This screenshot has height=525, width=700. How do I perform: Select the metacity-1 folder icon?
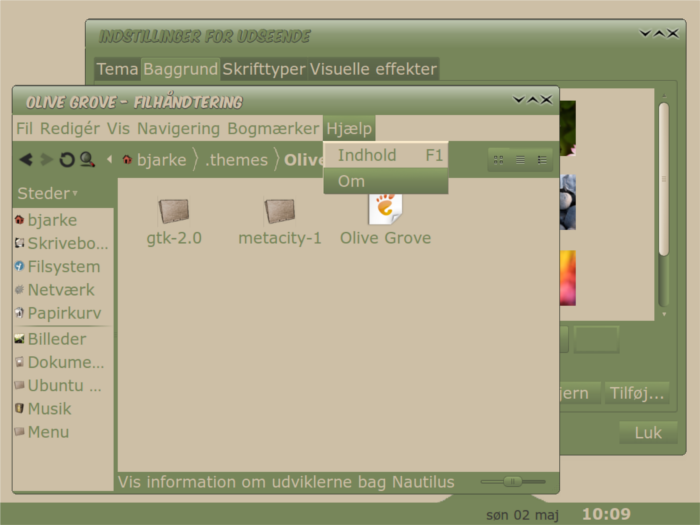pyautogui.click(x=280, y=211)
